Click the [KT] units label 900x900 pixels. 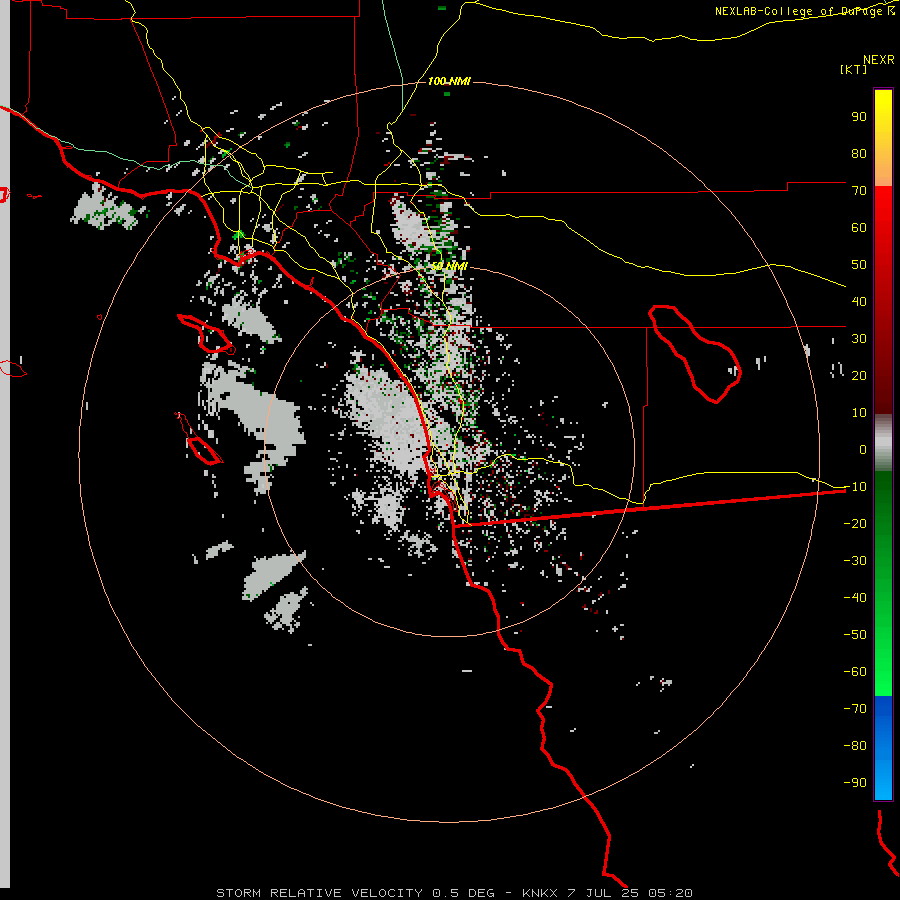point(854,69)
